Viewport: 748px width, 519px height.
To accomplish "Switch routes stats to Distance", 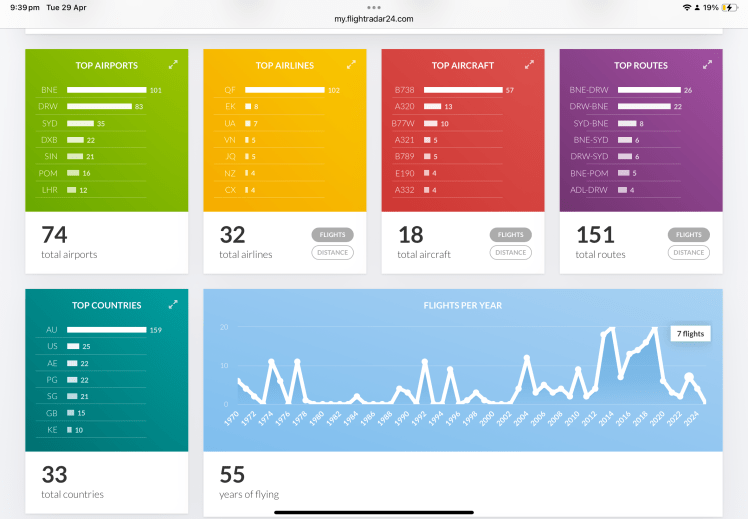I will click(x=688, y=253).
